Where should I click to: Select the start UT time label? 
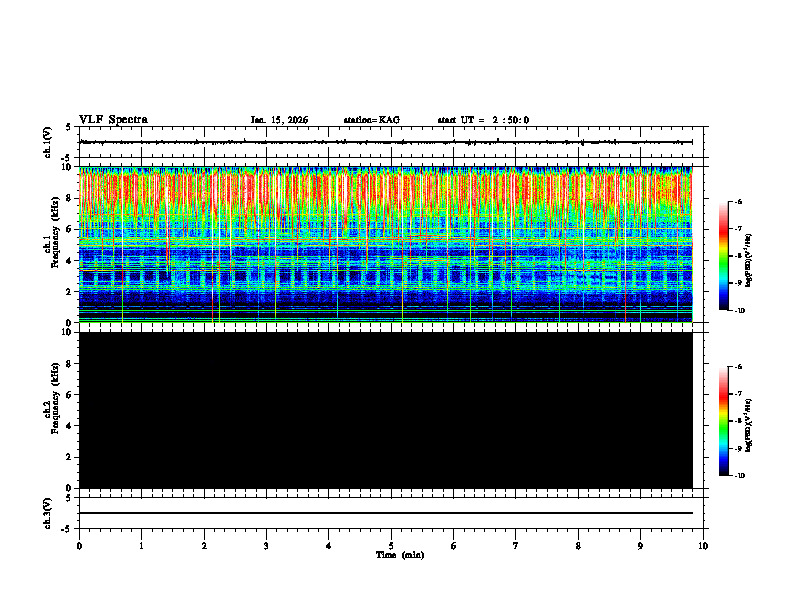pyautogui.click(x=483, y=120)
